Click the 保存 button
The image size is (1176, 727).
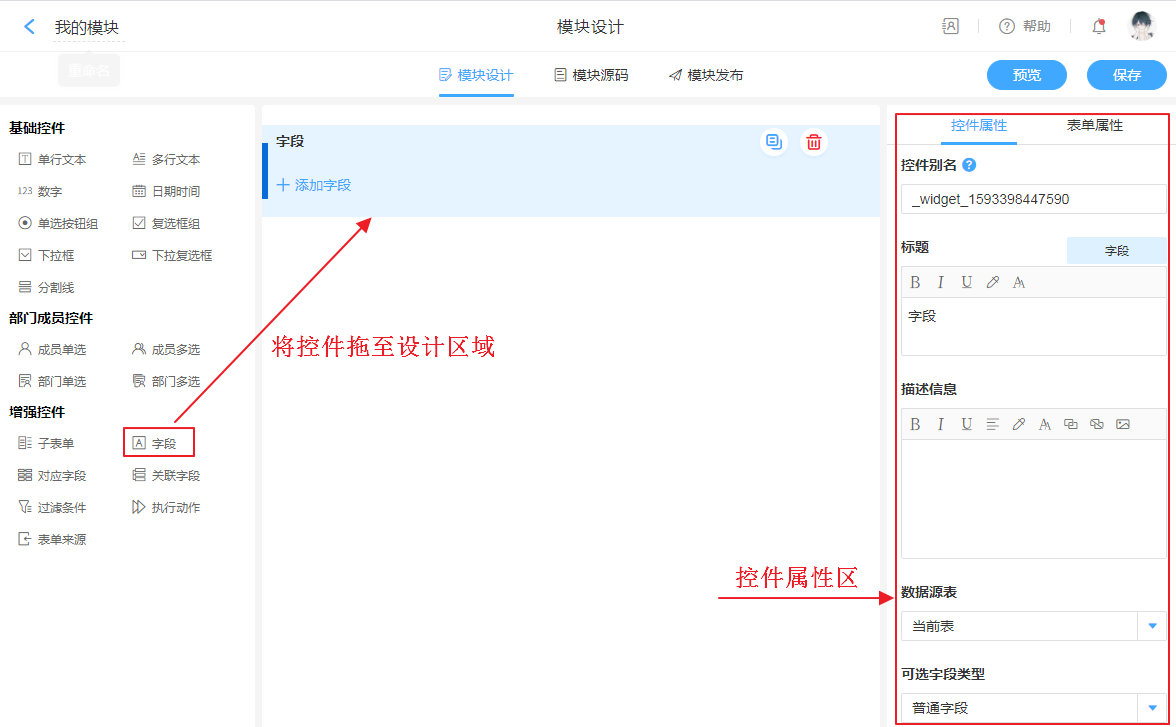[x=1126, y=75]
